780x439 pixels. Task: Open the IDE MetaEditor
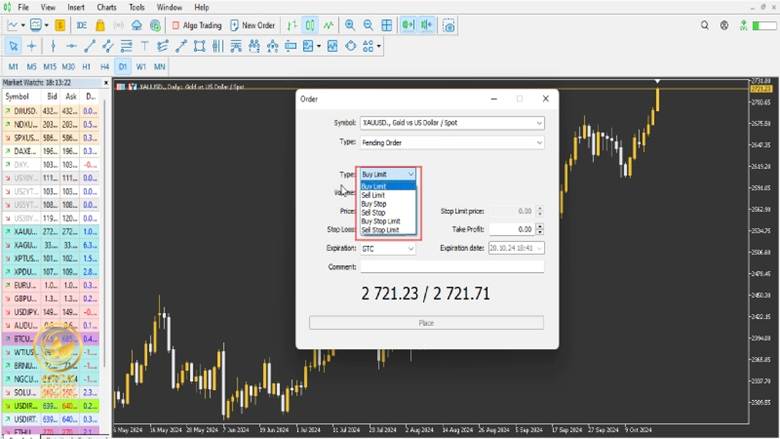click(82, 25)
